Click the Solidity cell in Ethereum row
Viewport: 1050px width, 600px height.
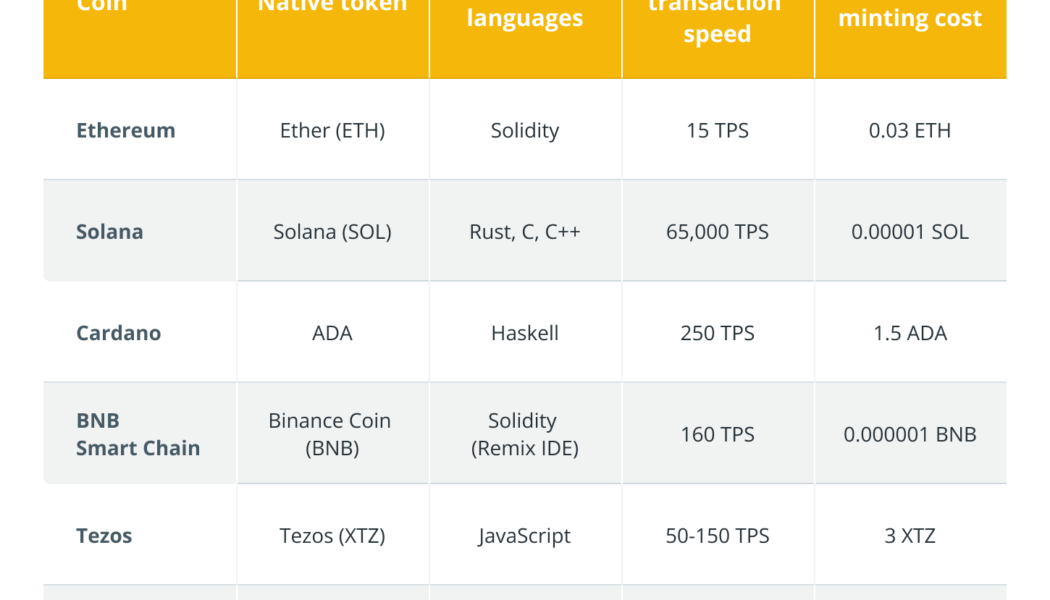tap(524, 130)
